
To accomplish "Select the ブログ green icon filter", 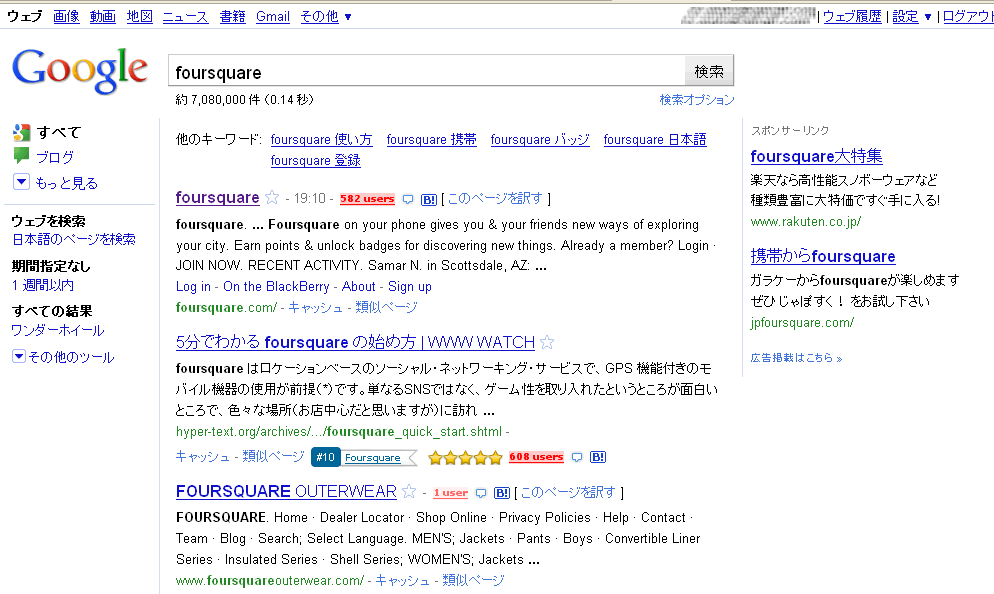I will tap(21, 156).
